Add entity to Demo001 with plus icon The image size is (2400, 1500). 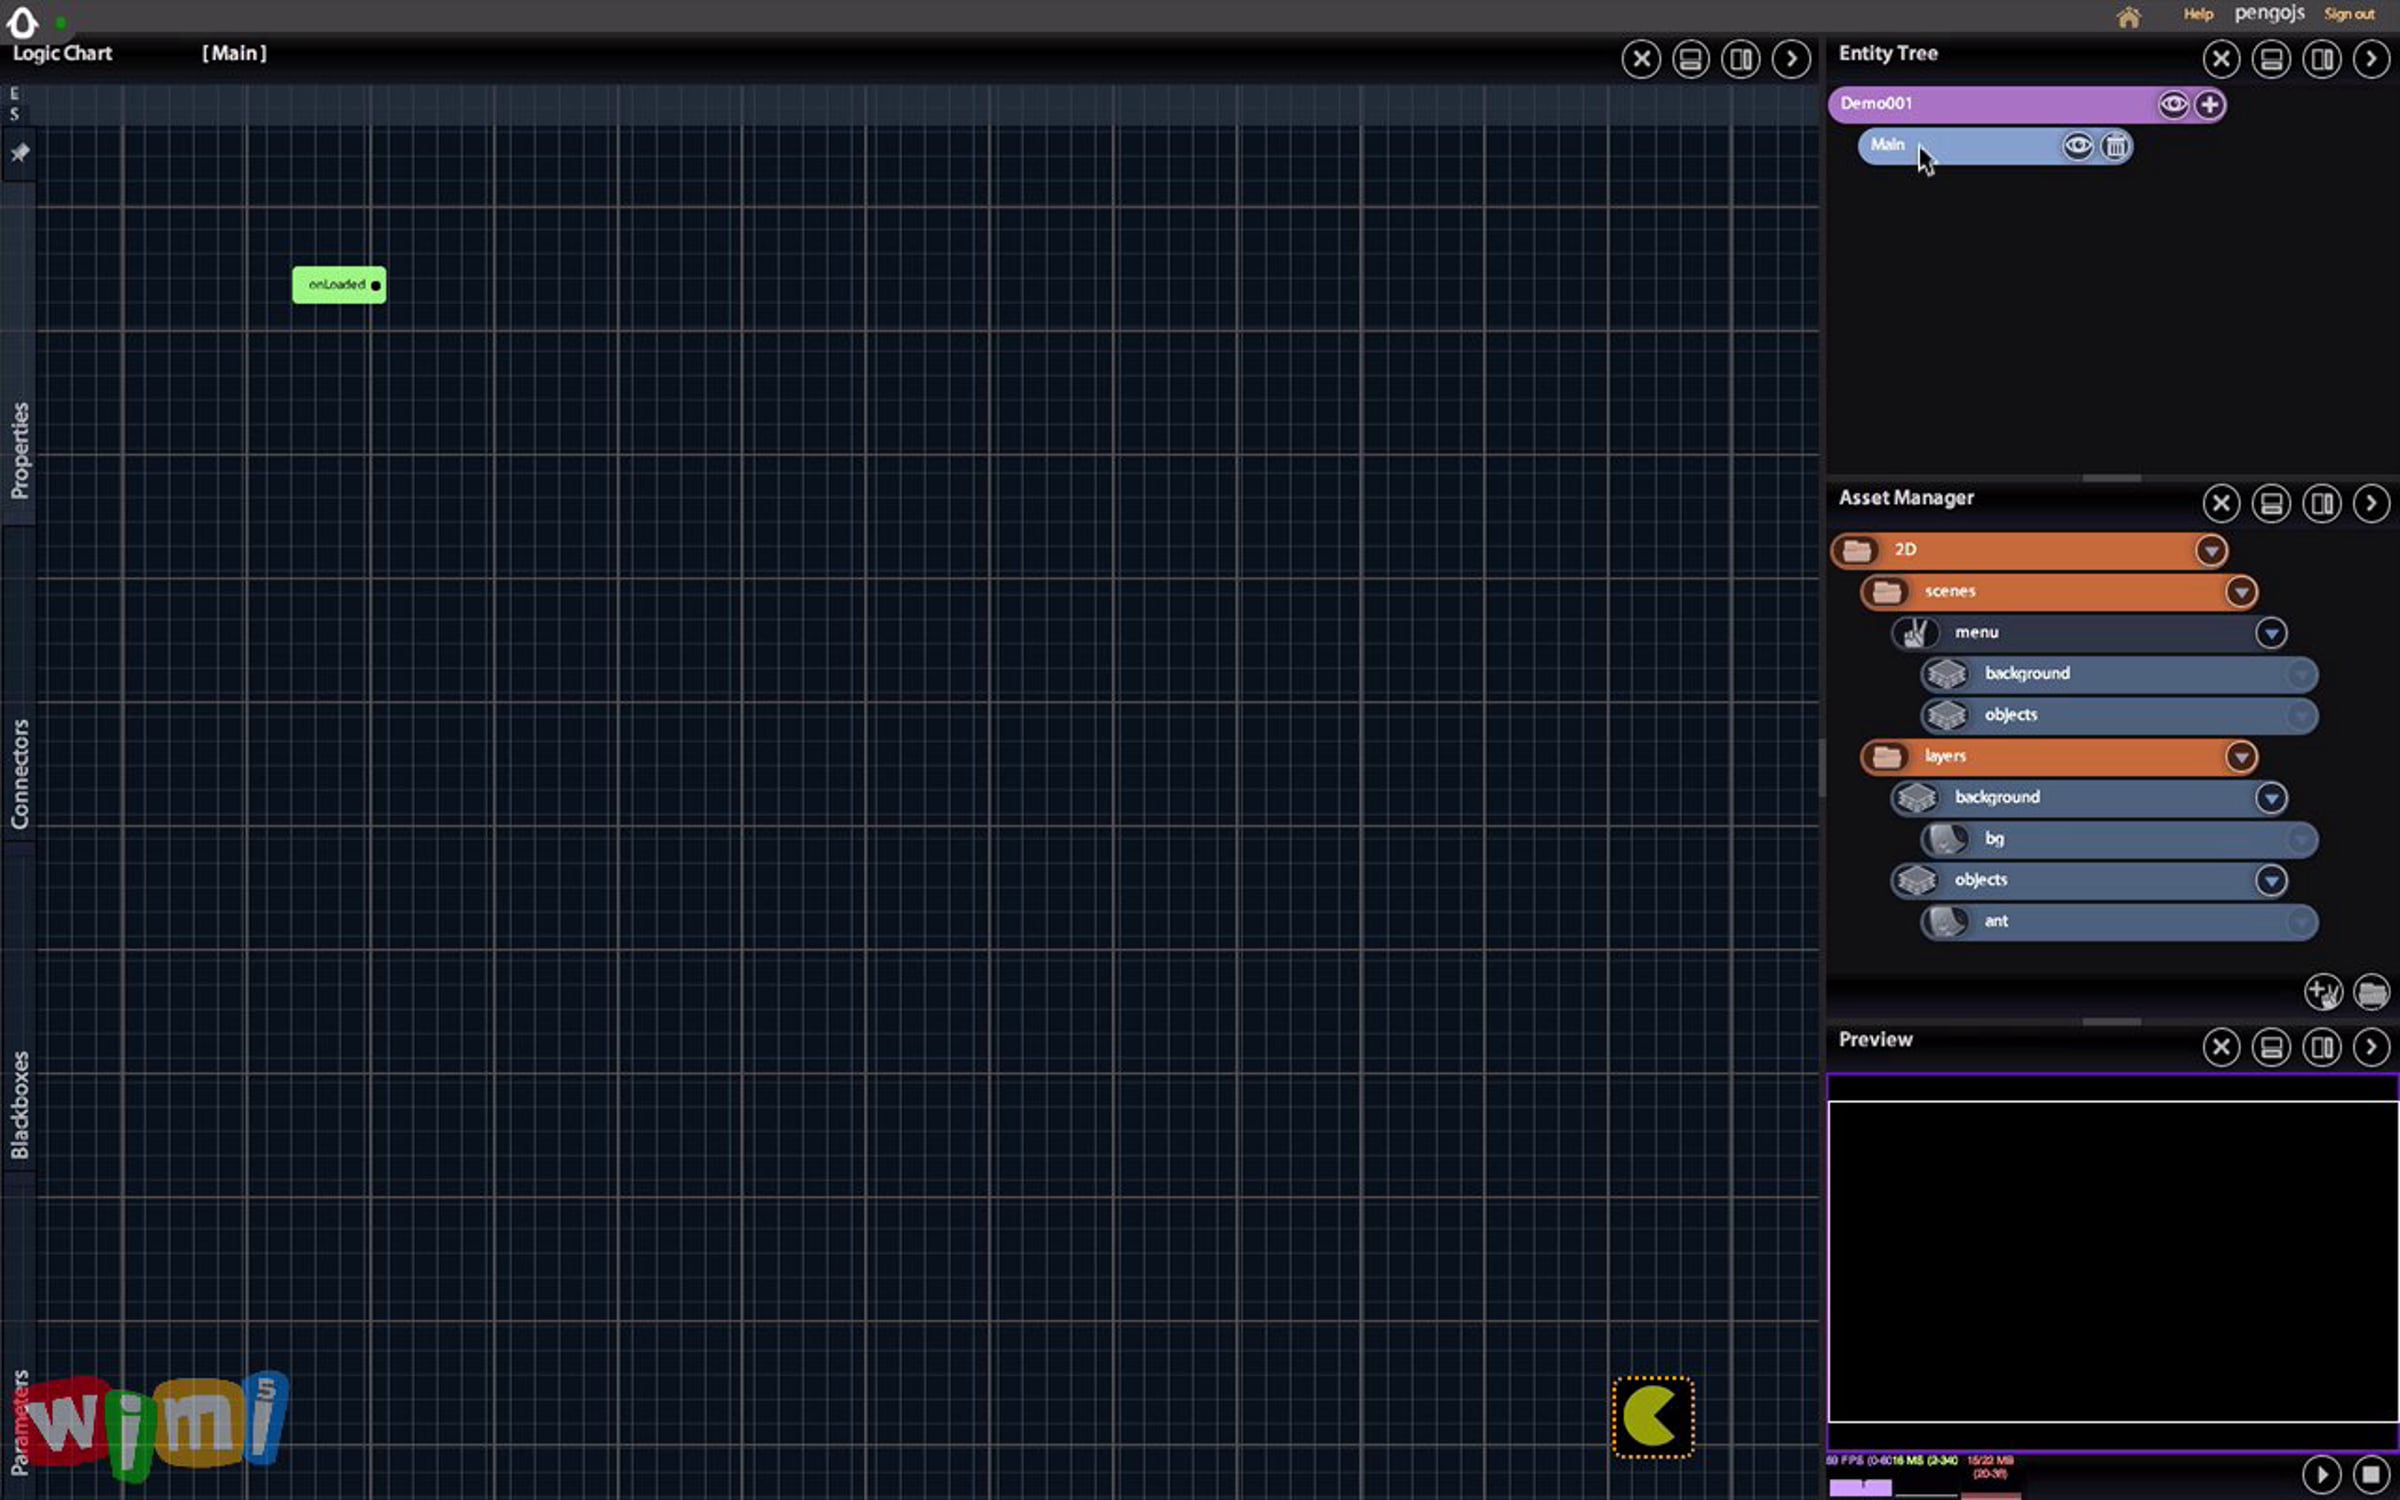click(x=2209, y=104)
